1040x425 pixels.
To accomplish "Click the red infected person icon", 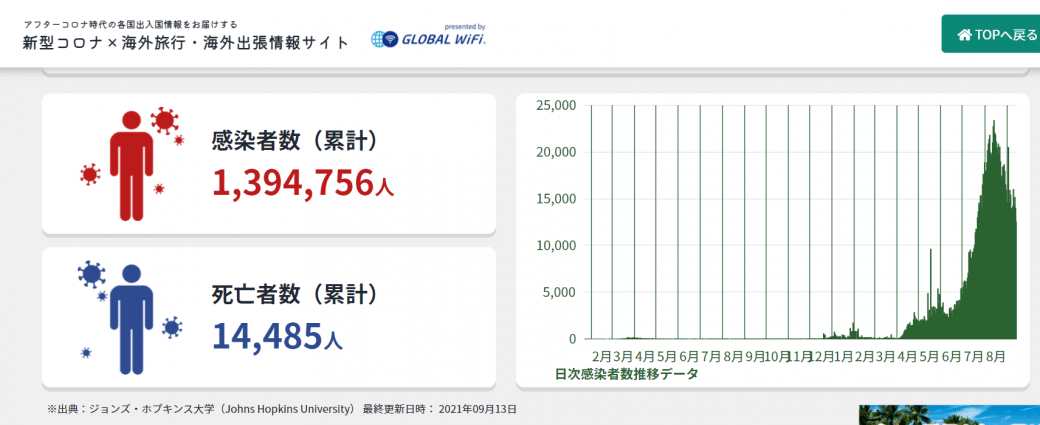I will (131, 165).
